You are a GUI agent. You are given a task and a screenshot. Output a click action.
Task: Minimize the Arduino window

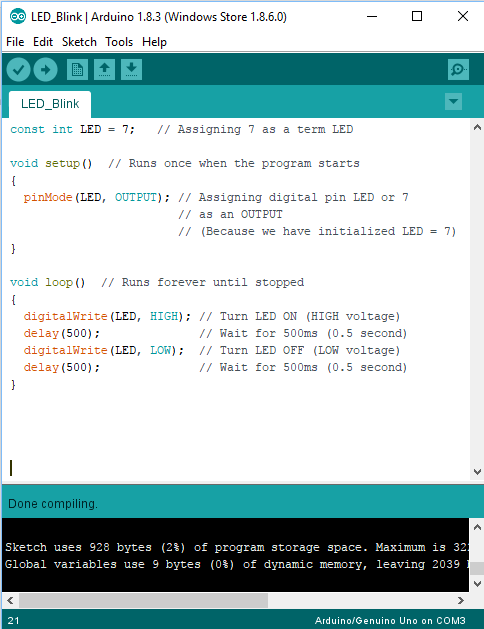(x=372, y=16)
